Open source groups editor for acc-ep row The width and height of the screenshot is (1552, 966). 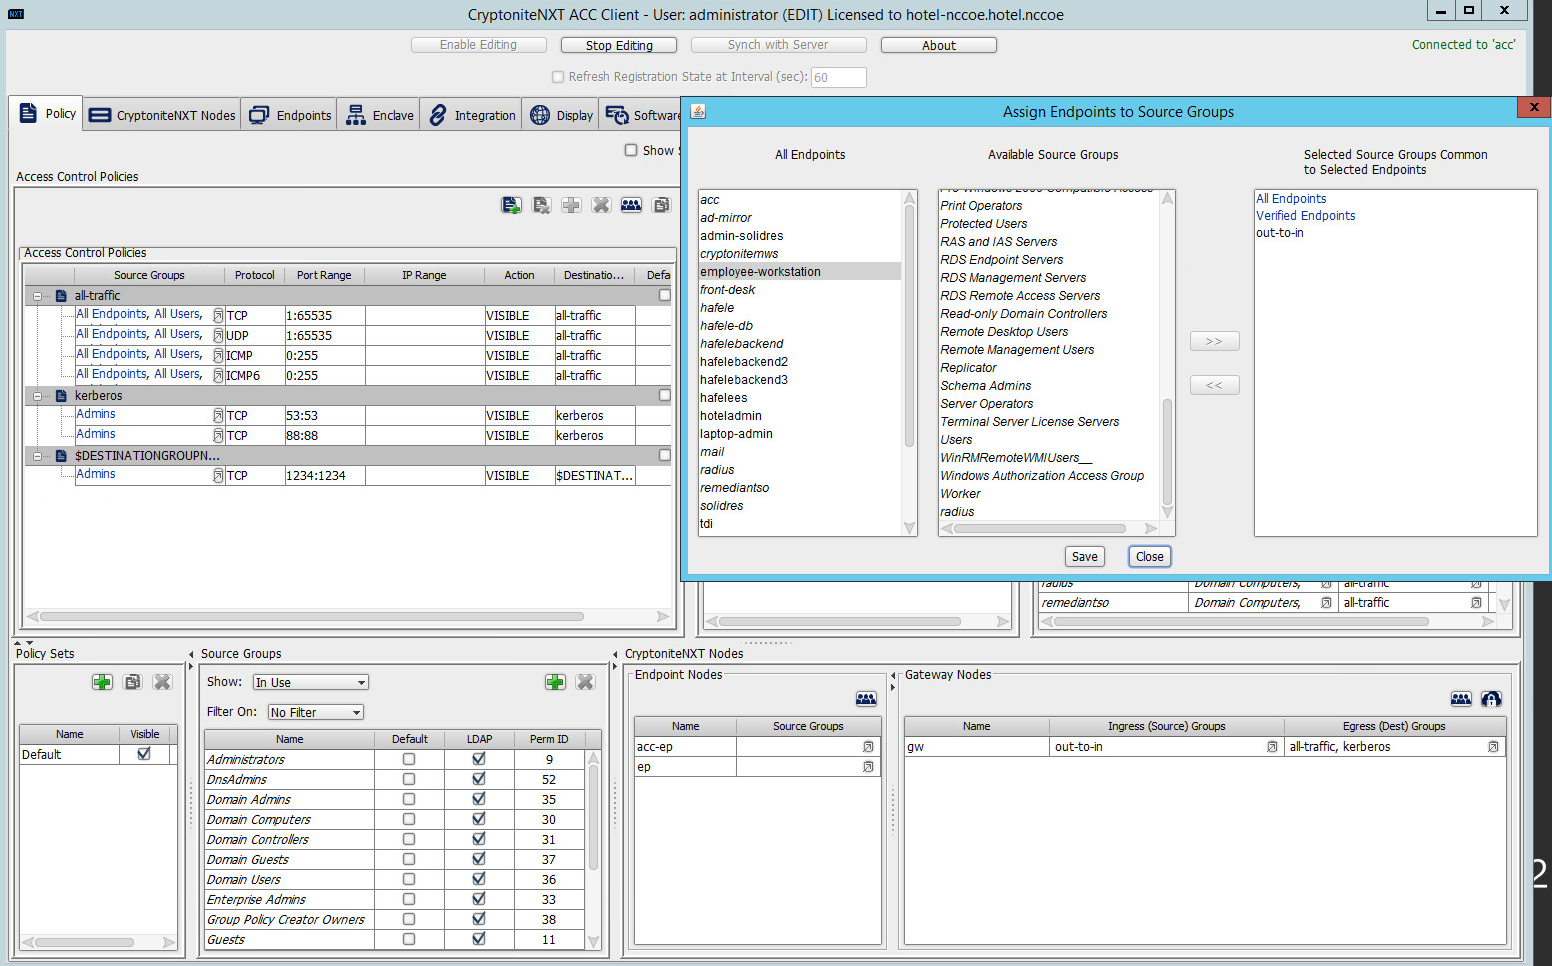tap(868, 747)
